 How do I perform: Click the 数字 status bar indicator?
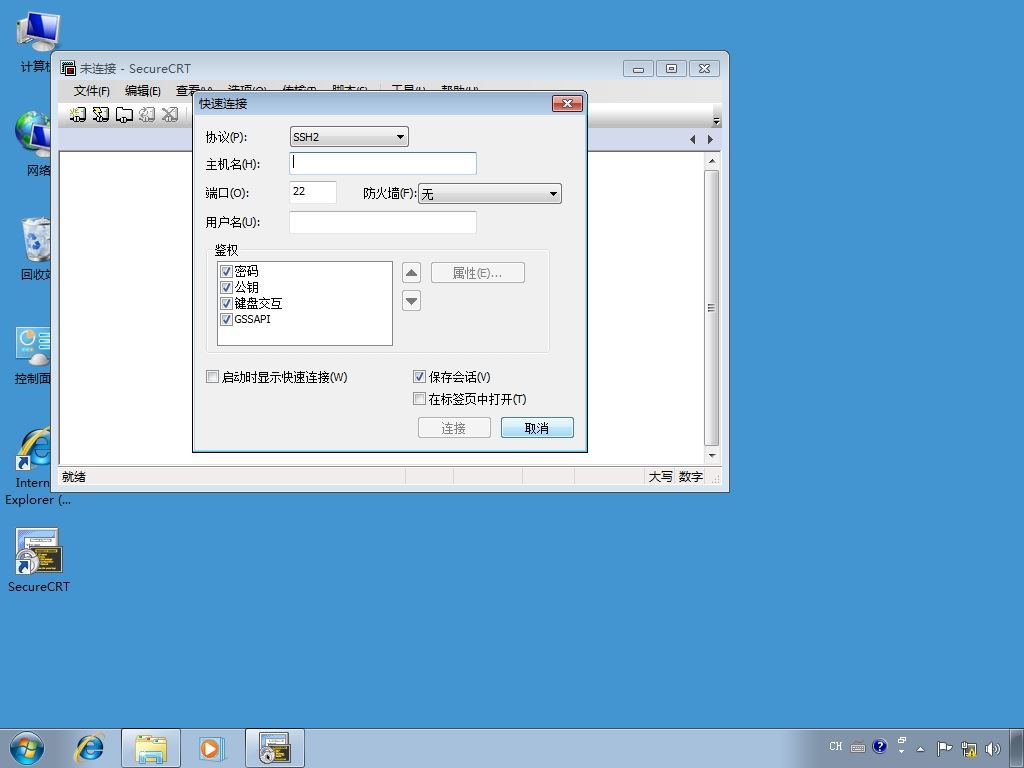pyautogui.click(x=690, y=477)
